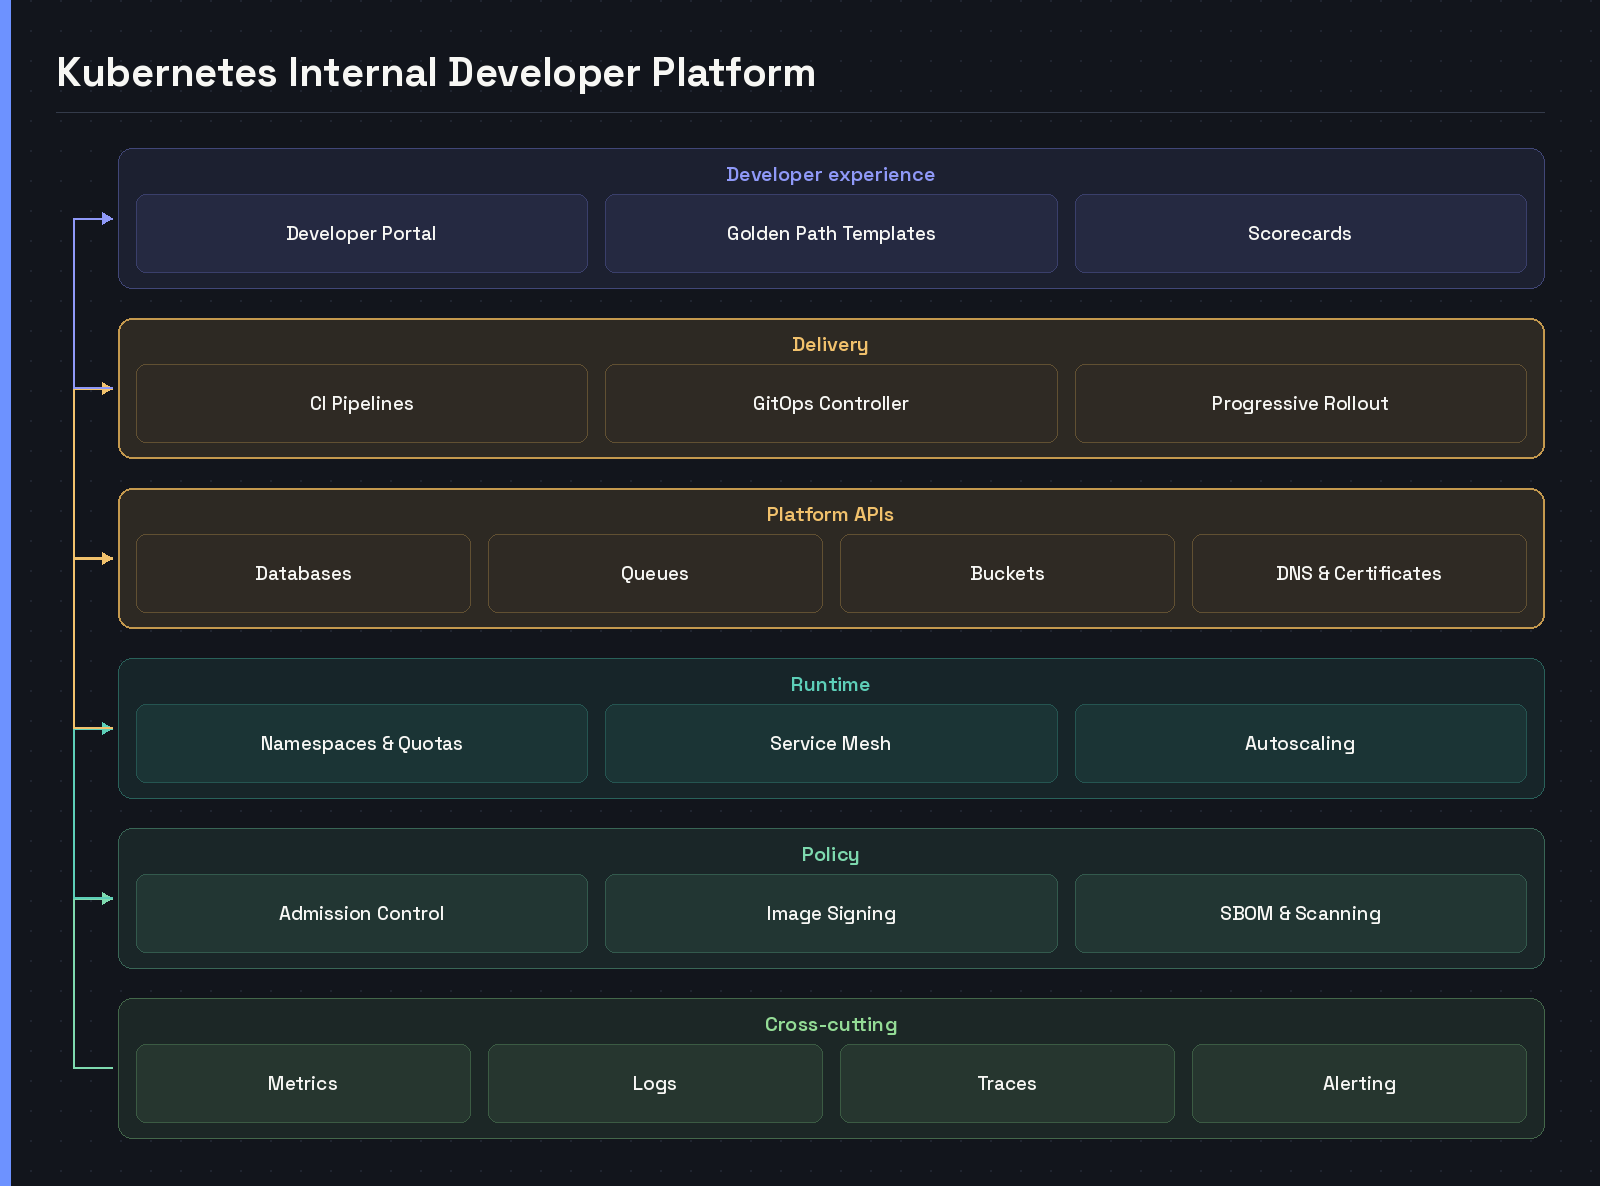1600x1186 pixels.
Task: Click the CI Pipelines box
Action: (x=361, y=403)
